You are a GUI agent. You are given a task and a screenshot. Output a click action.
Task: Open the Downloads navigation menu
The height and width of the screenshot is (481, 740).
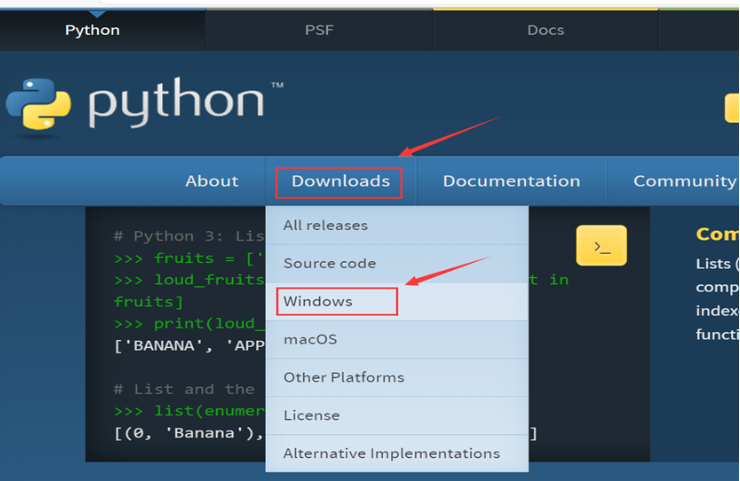click(340, 182)
